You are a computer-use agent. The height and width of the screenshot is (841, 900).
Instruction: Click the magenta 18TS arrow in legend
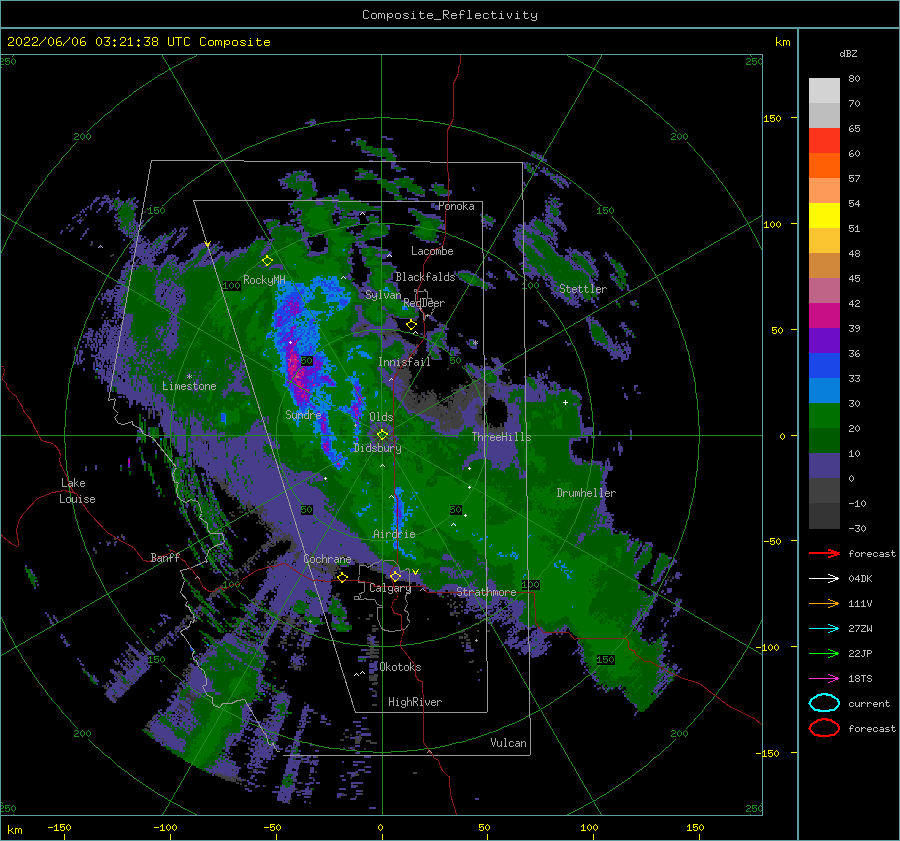click(x=825, y=679)
